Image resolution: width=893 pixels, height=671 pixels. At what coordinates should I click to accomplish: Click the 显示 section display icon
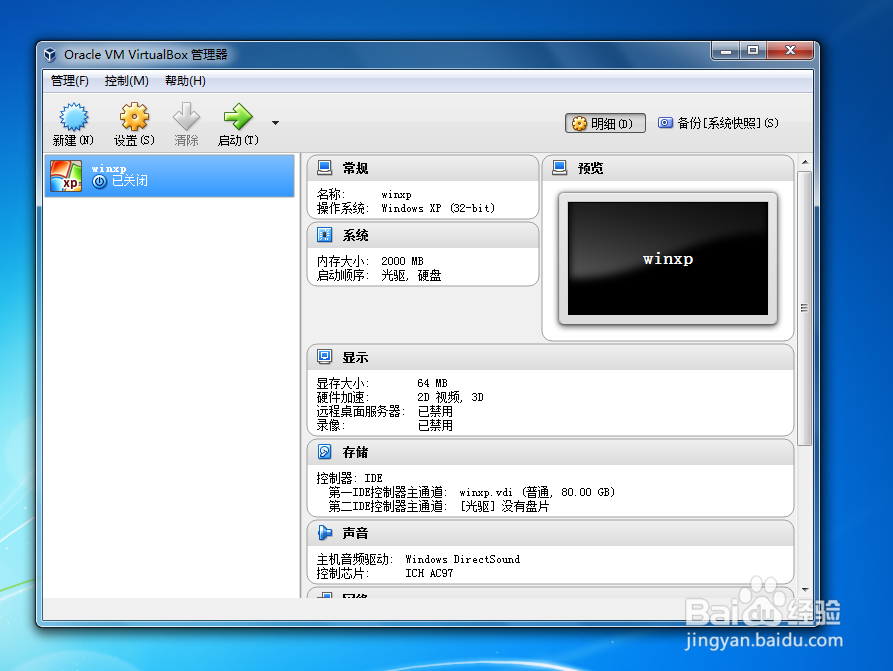click(x=325, y=357)
